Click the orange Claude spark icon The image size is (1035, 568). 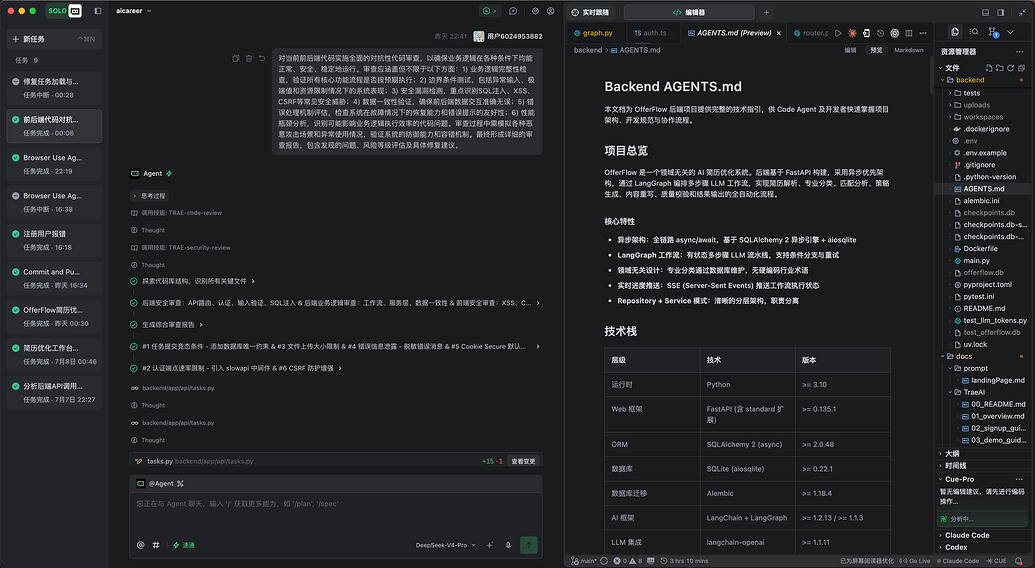coord(852,33)
